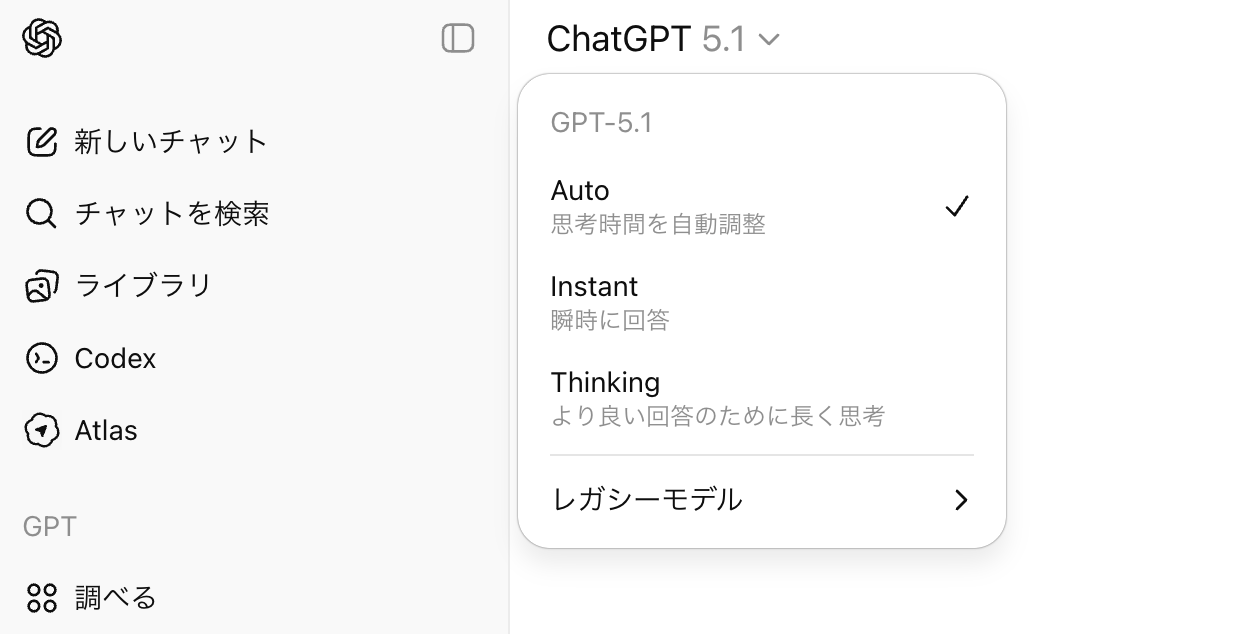The width and height of the screenshot is (1238, 634).
Task: Open the 新しいチャット menu entry
Action: [x=169, y=141]
